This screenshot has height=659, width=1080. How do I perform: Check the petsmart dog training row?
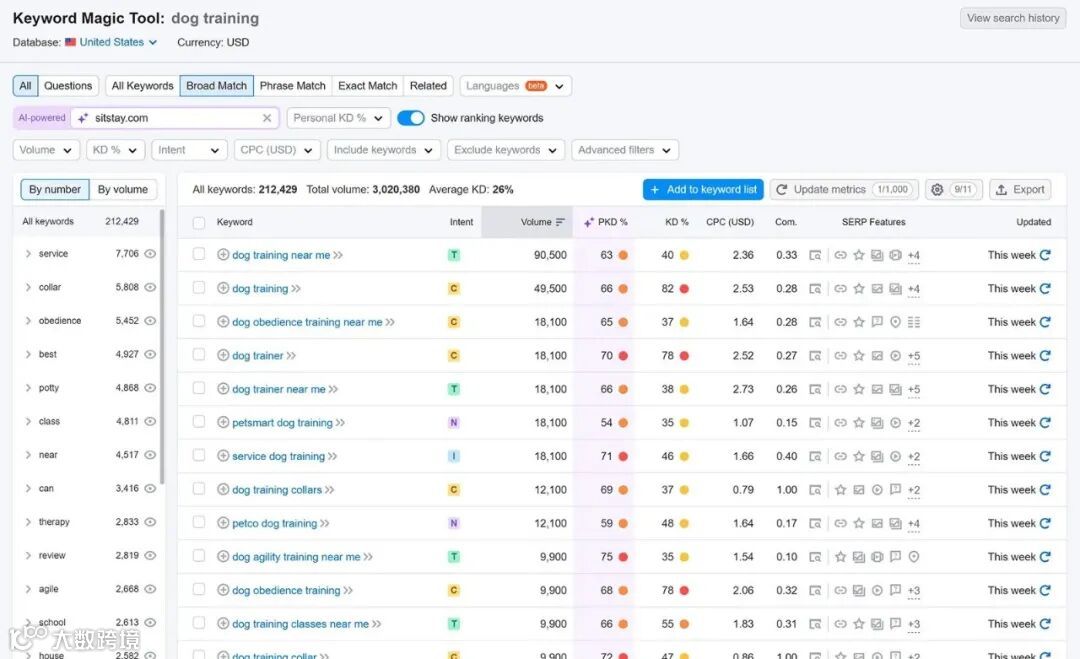point(199,421)
